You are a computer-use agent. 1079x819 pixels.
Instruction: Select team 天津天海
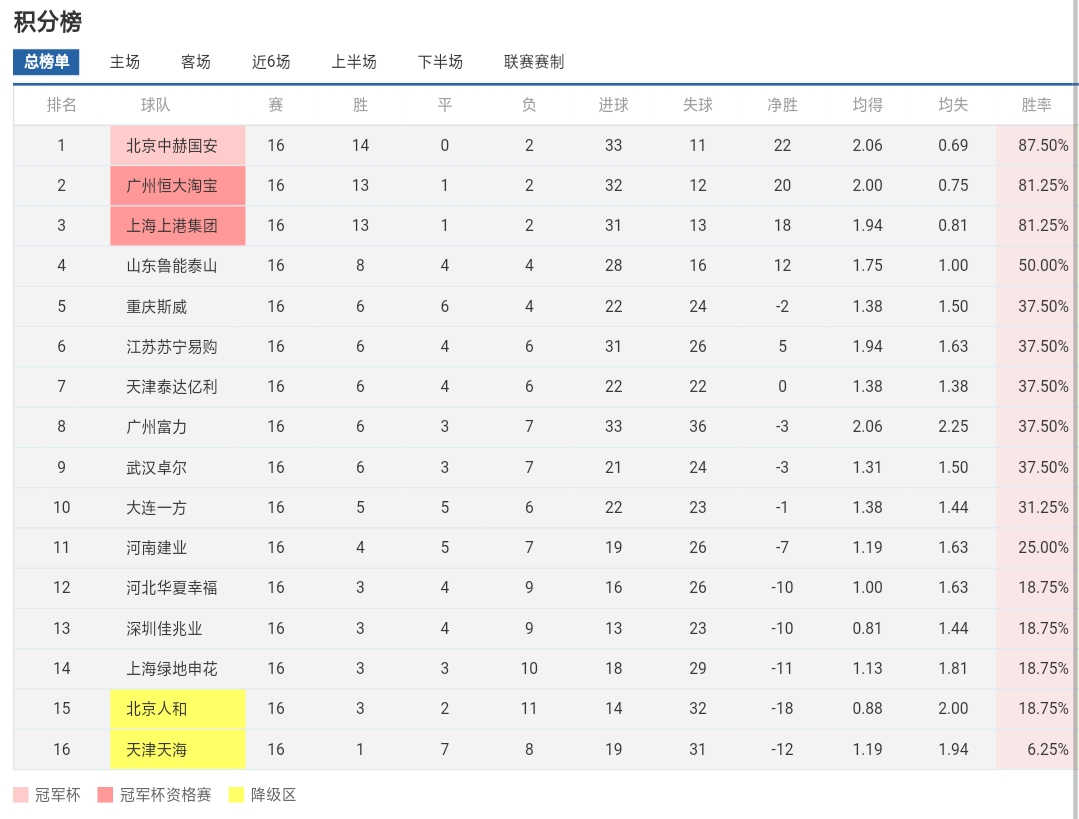tap(156, 749)
